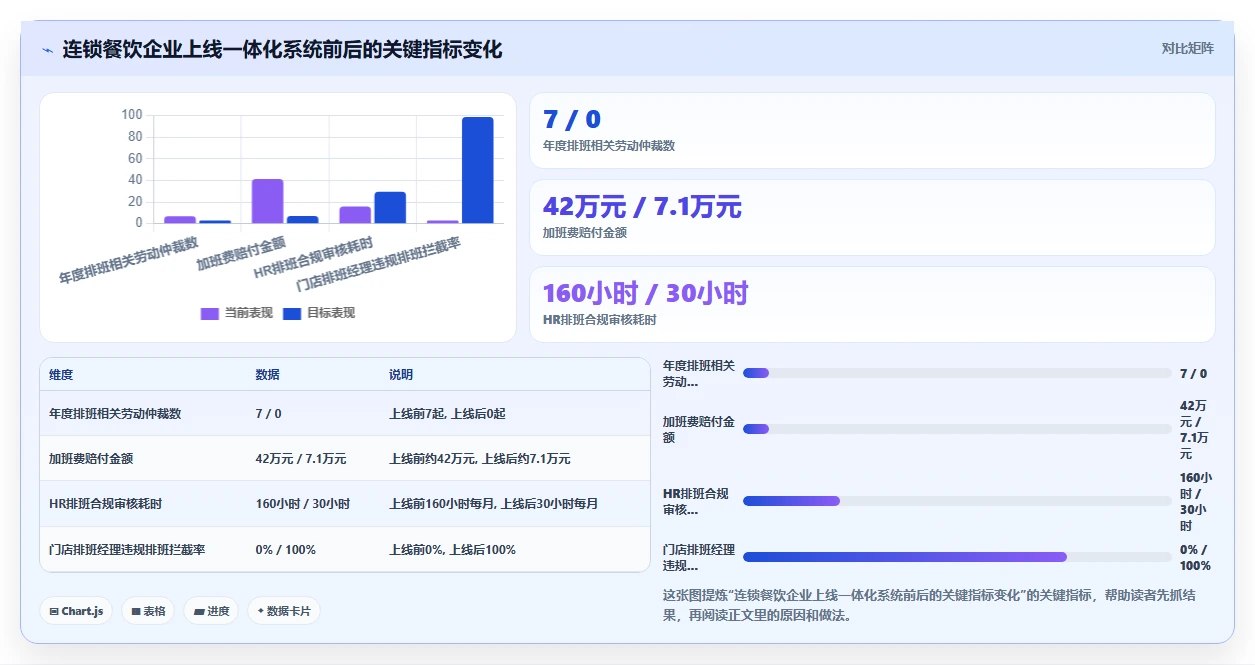Click table data cell 160小时 / 30小时
Screen dimensions: 1255x665
(303, 503)
